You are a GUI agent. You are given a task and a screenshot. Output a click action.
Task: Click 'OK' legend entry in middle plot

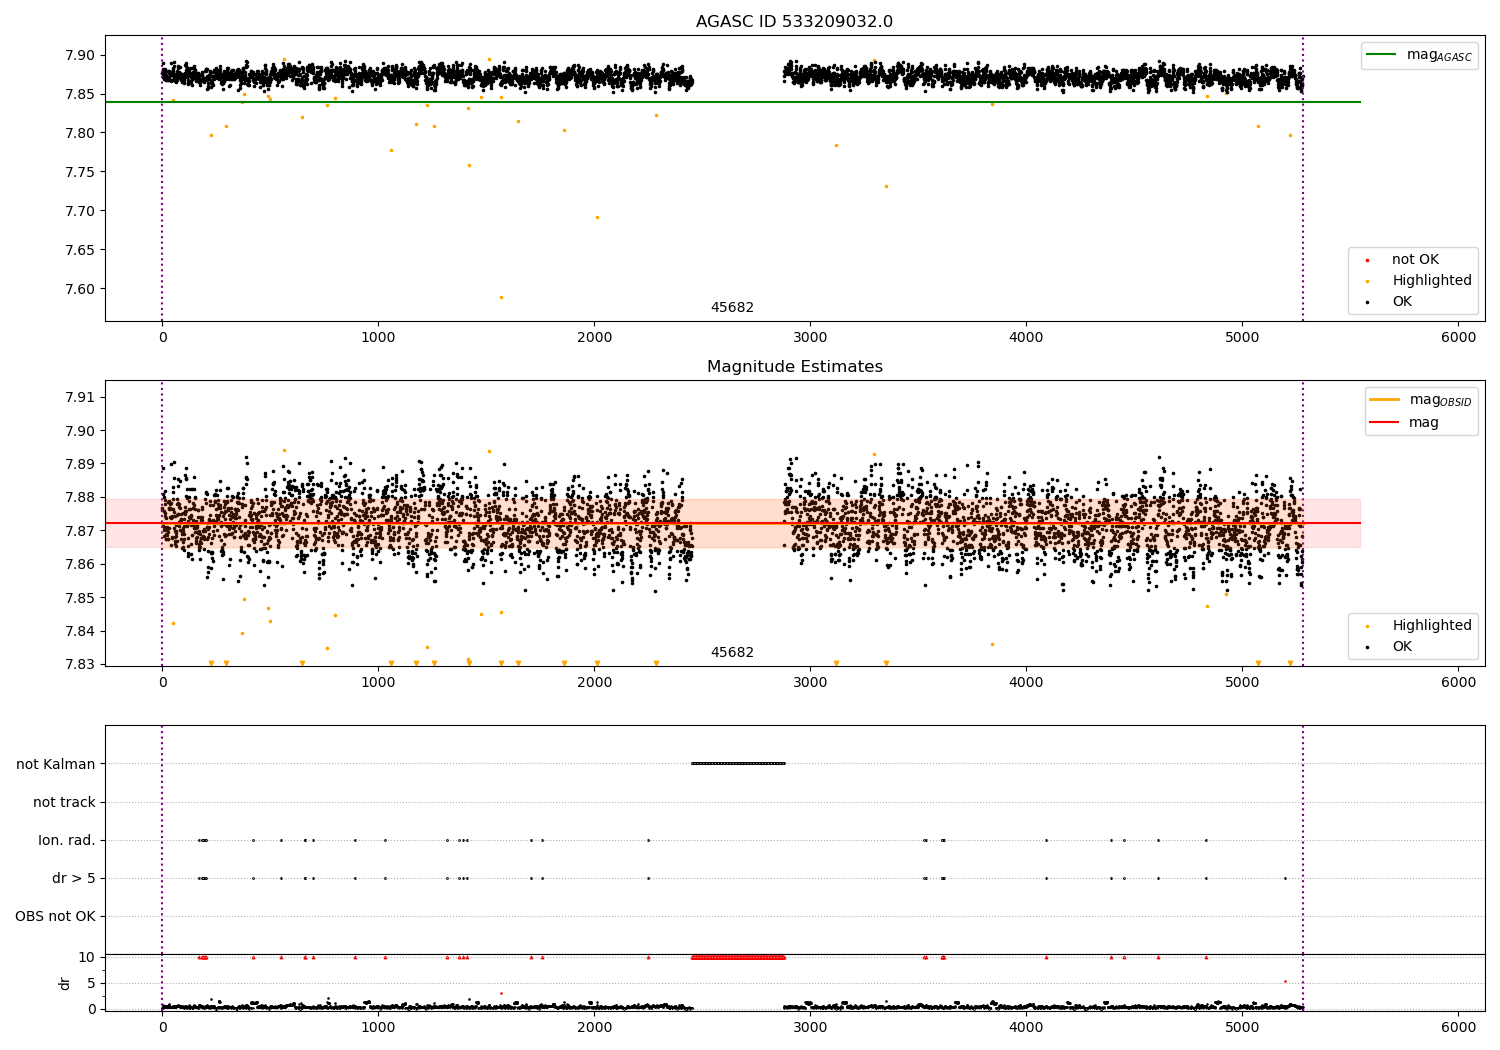click(1390, 647)
